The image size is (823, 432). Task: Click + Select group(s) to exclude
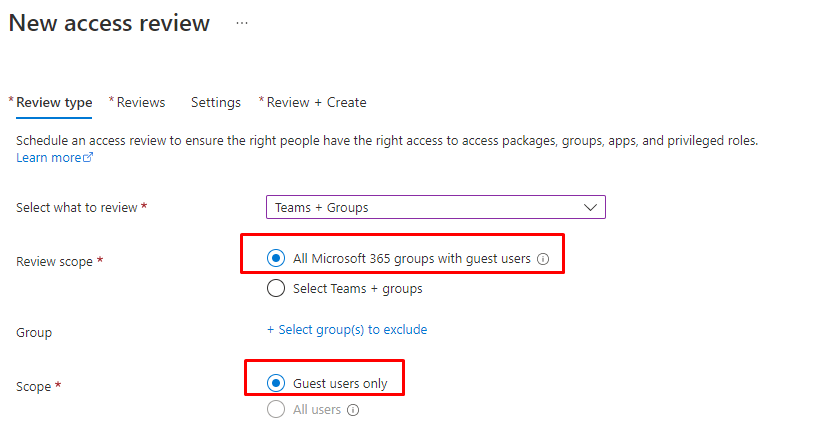coord(347,329)
